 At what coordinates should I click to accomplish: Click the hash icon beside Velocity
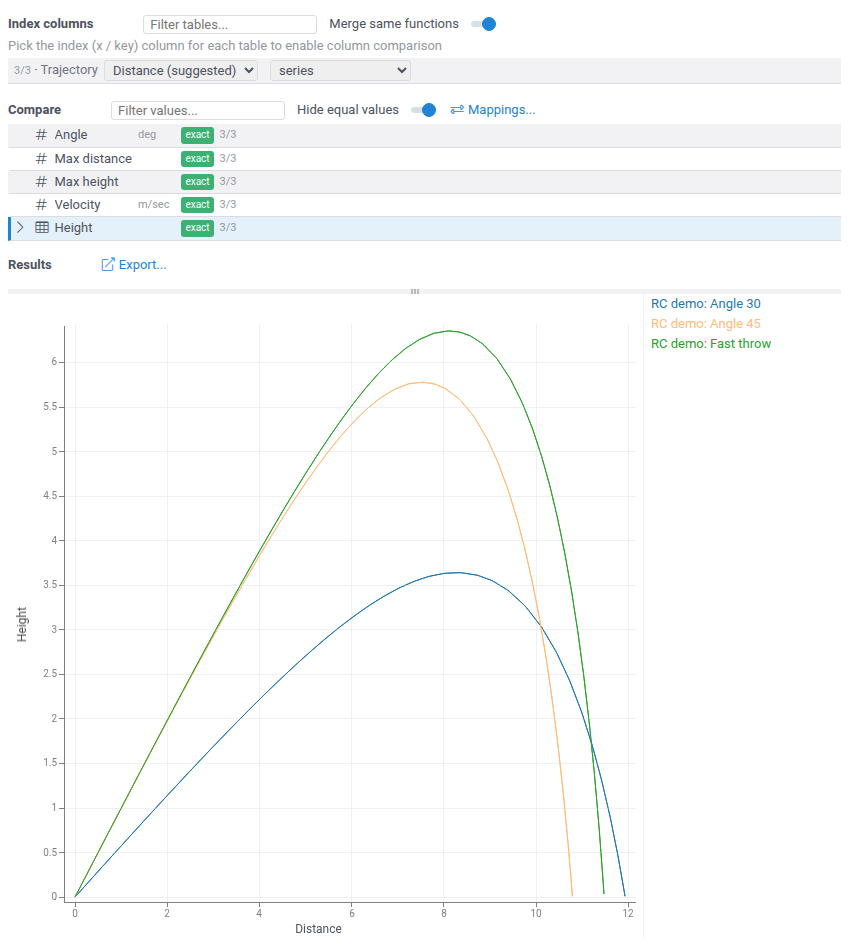click(x=41, y=204)
